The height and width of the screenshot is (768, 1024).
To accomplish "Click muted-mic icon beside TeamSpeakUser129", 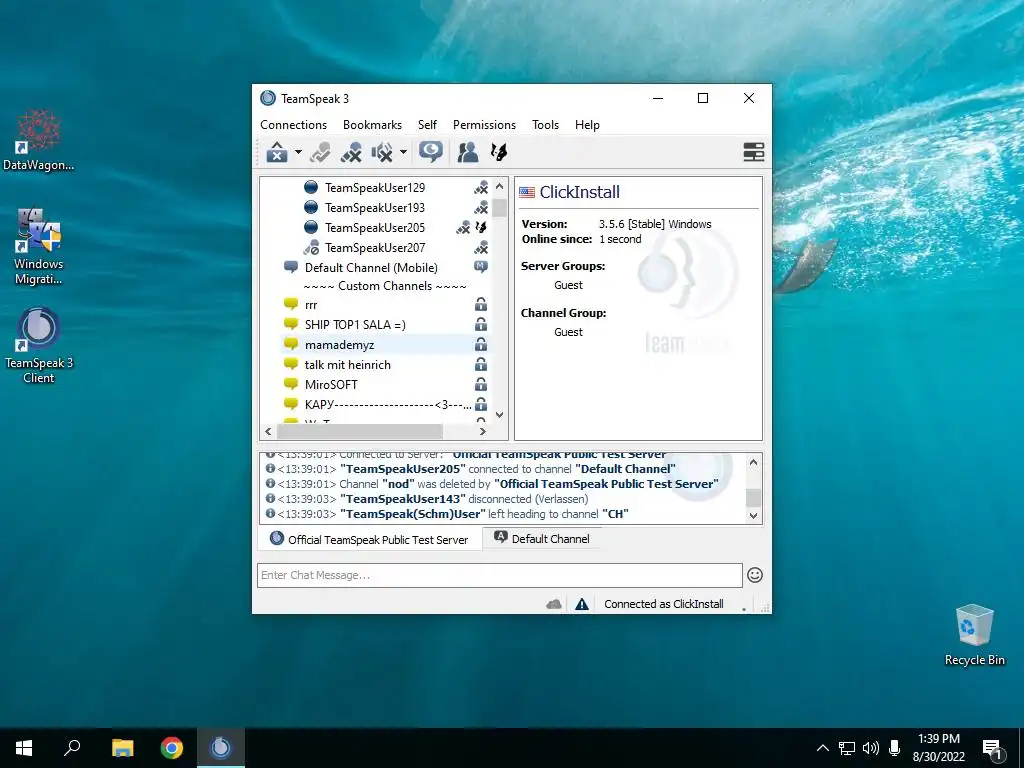I will pyautogui.click(x=481, y=188).
